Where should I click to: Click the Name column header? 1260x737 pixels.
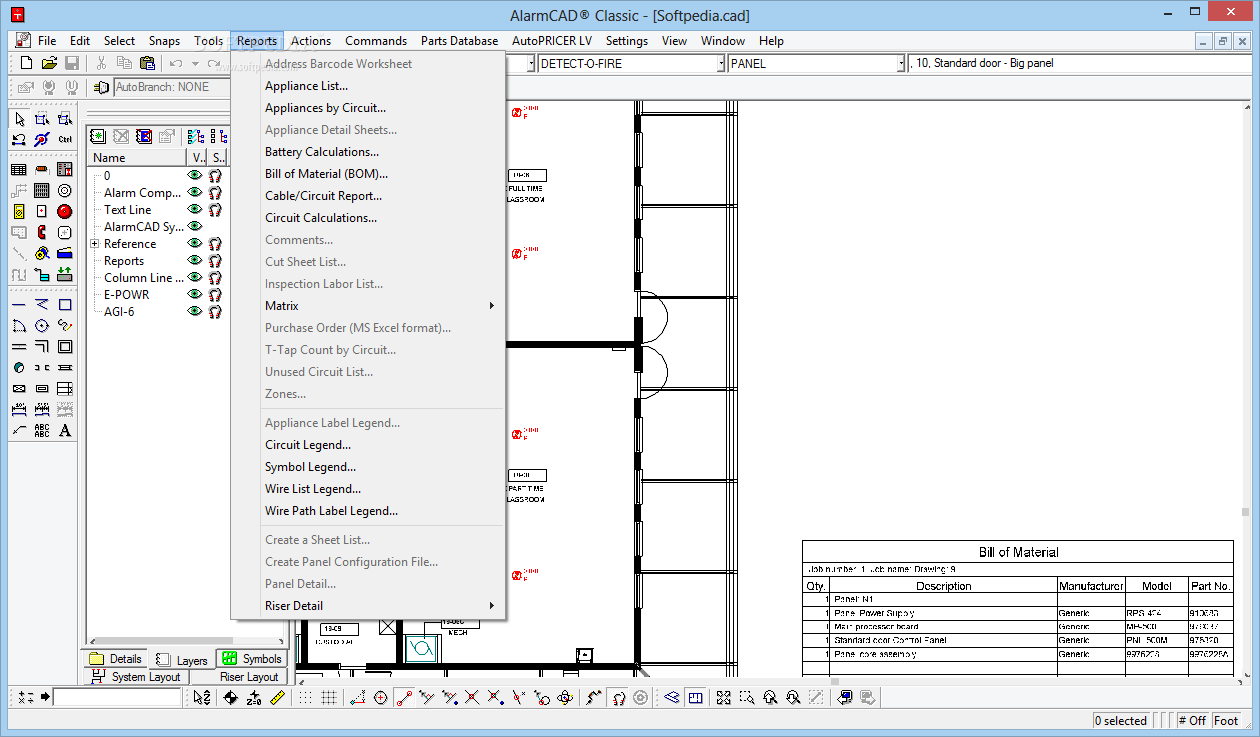point(138,158)
